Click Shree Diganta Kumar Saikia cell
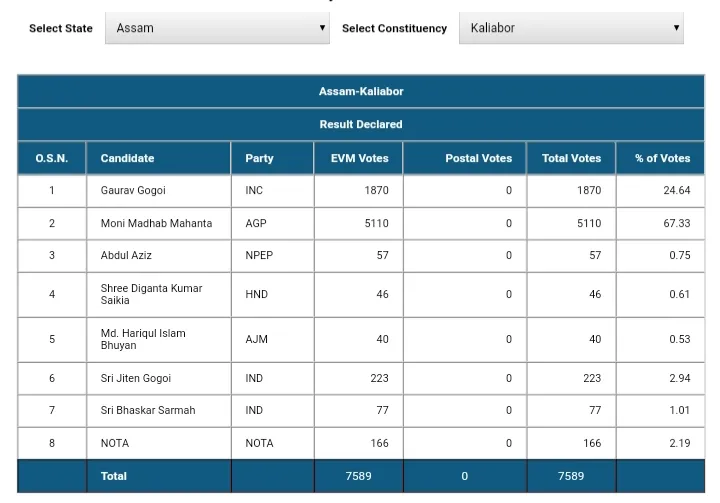Viewport: 720px width, 503px height. [151, 294]
